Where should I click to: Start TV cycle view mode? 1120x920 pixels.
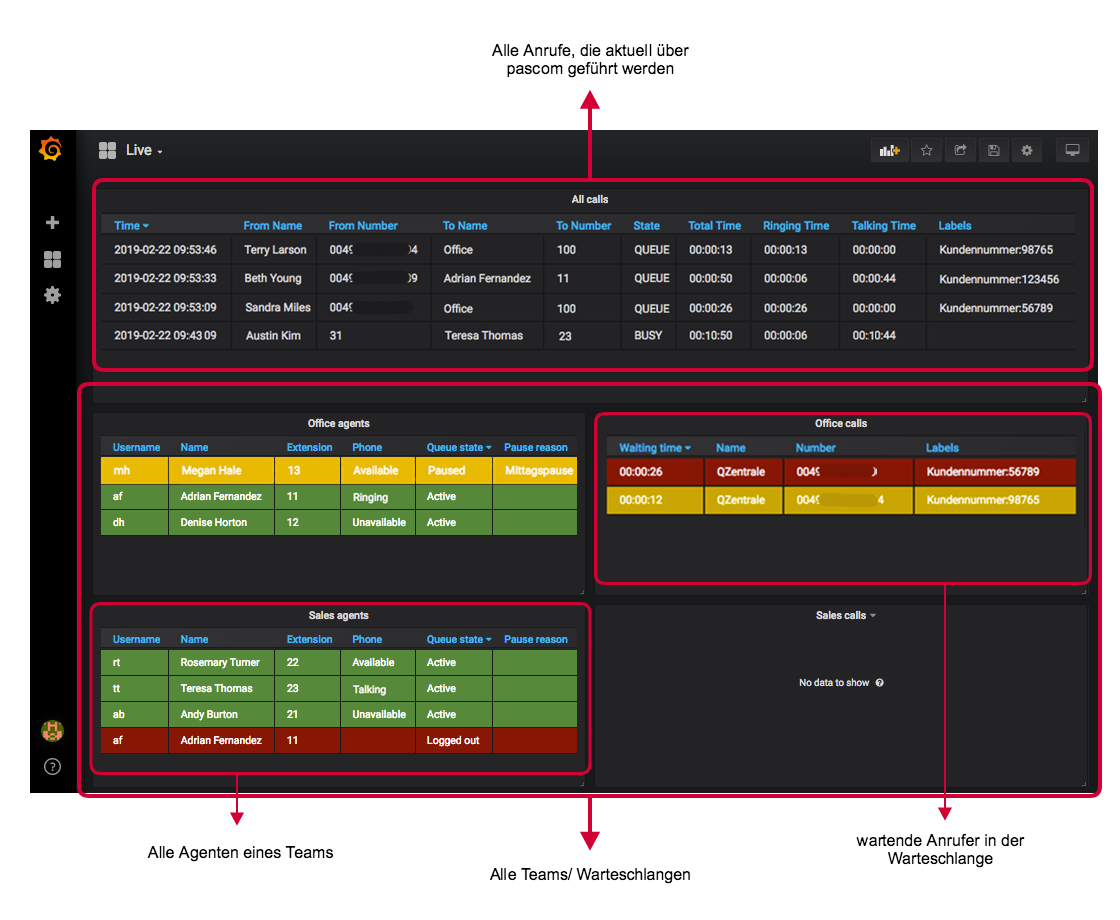(1073, 149)
